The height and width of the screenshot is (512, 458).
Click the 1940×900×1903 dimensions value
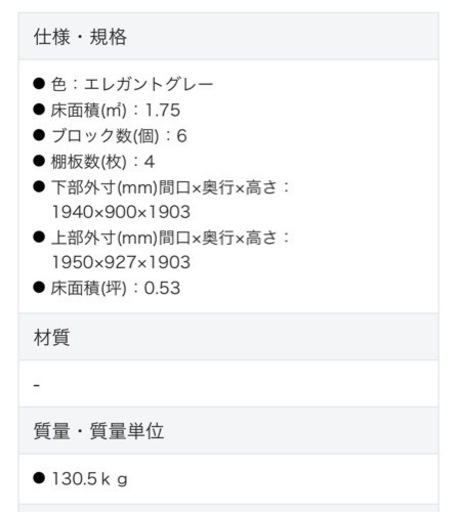121,212
